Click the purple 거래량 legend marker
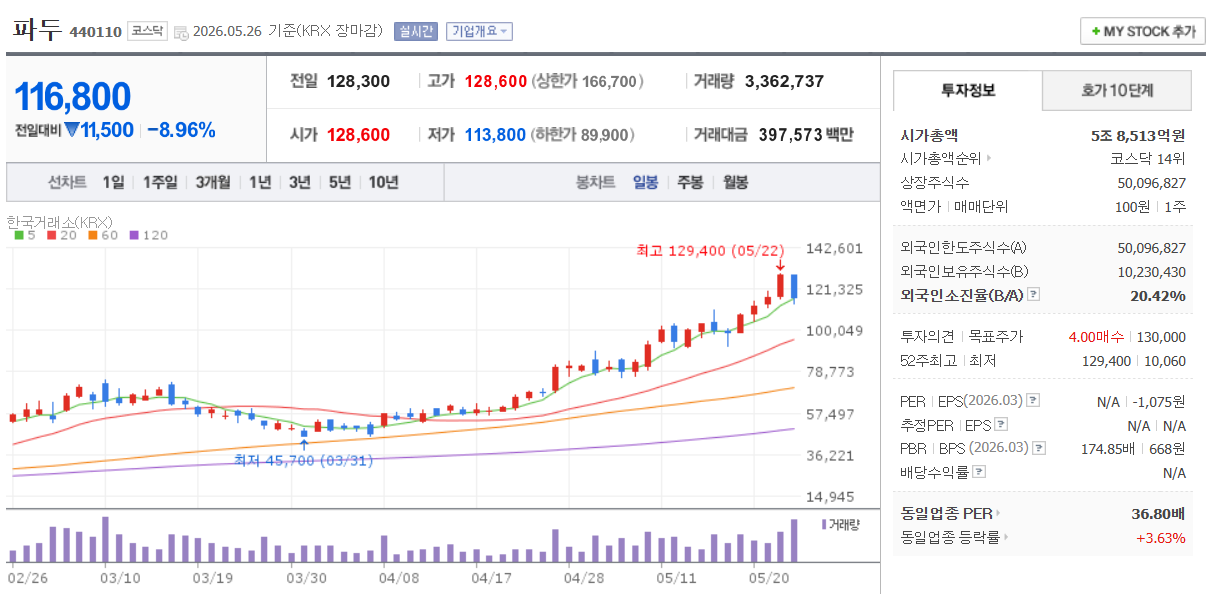The image size is (1219, 594). click(824, 524)
